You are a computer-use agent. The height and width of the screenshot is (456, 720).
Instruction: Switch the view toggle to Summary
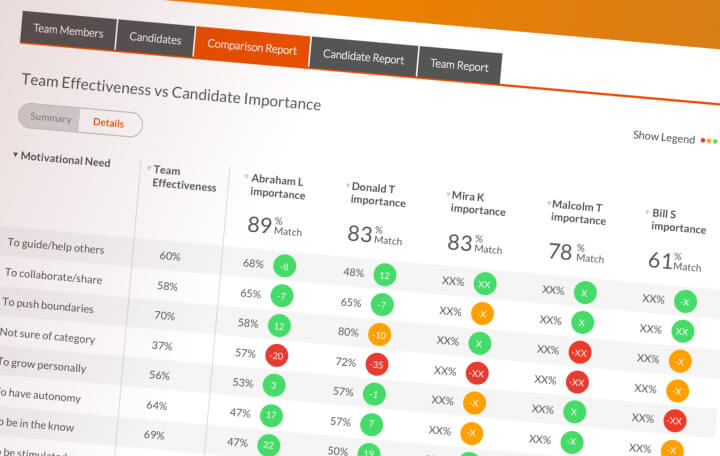[51, 118]
